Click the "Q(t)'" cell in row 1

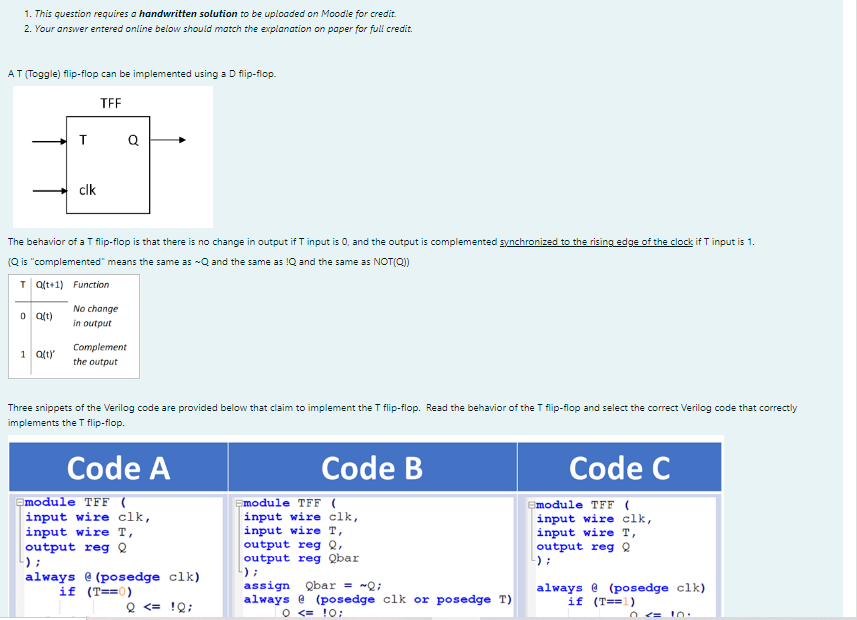point(45,354)
